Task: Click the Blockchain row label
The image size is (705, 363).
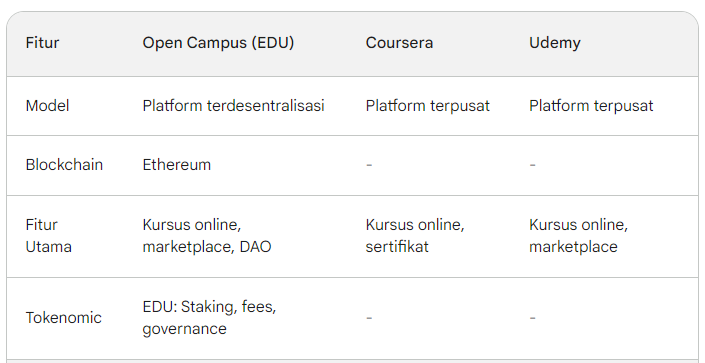Action: (64, 165)
